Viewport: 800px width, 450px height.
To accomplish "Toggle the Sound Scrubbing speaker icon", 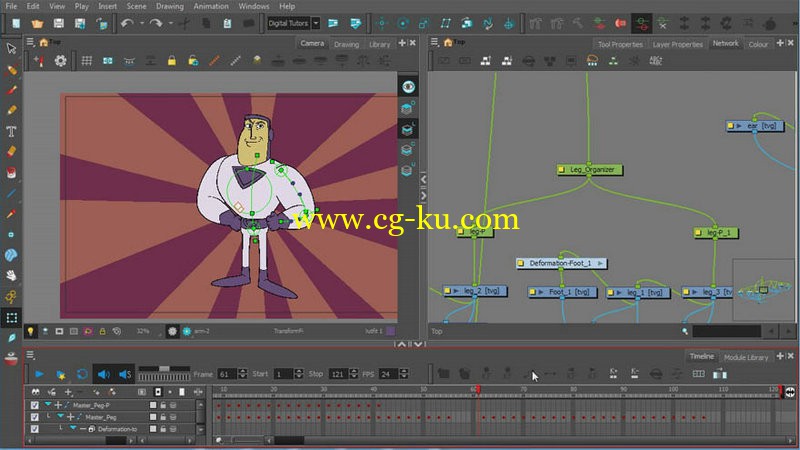I will (x=125, y=374).
